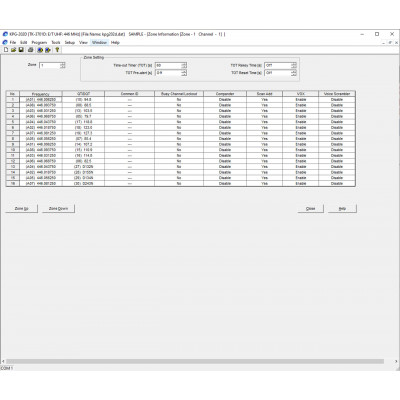Image resolution: width=400 pixels, height=400 pixels.
Task: Save data with the floppy disk icon
Action: point(21,50)
